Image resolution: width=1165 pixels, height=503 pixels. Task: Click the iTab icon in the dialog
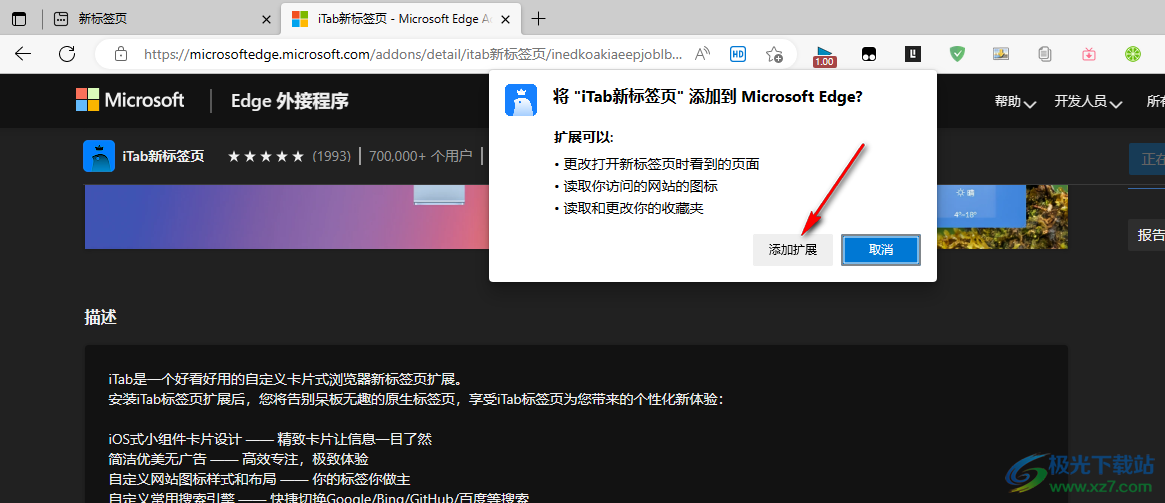(521, 100)
